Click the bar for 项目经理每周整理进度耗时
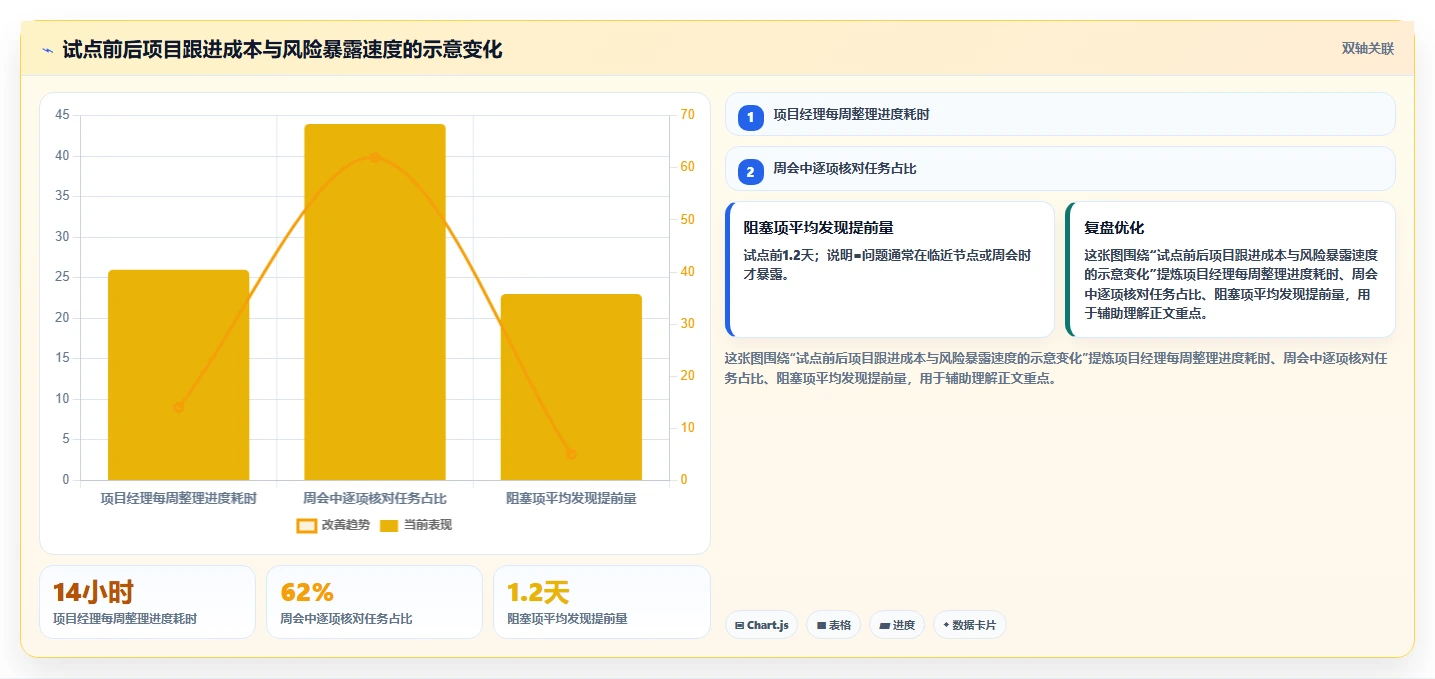 point(178,375)
